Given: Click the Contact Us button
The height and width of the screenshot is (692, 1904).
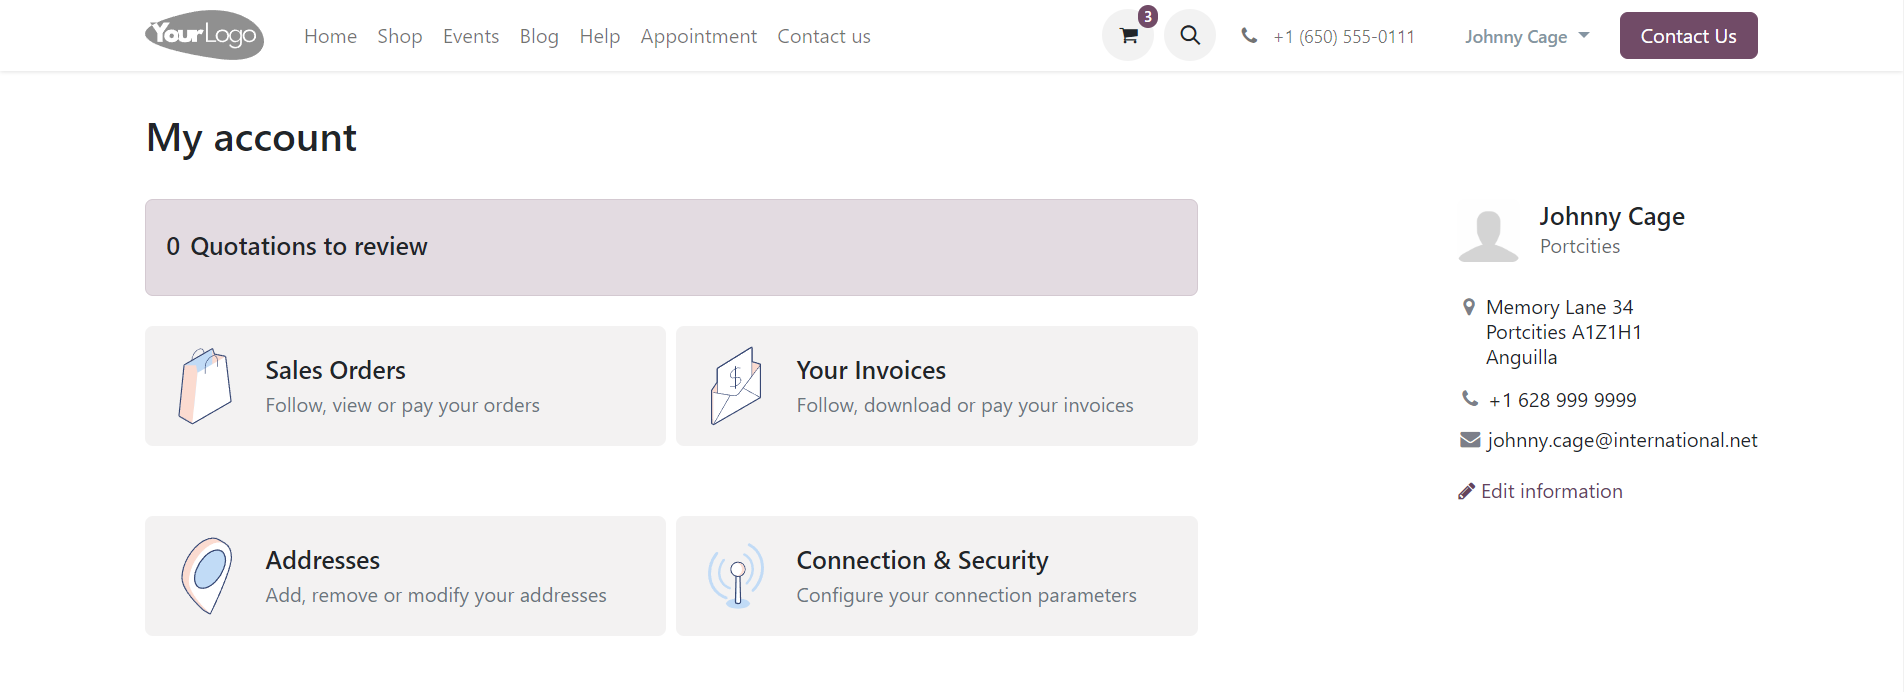Looking at the screenshot, I should click(x=1688, y=35).
